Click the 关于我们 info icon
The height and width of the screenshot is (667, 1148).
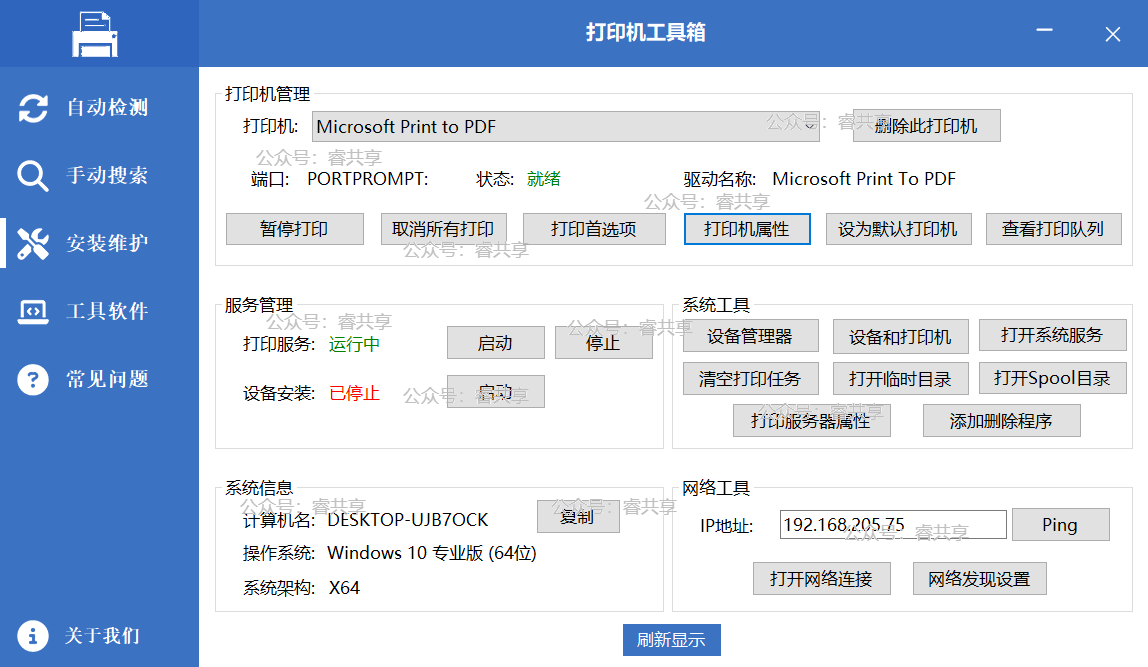pyautogui.click(x=33, y=636)
